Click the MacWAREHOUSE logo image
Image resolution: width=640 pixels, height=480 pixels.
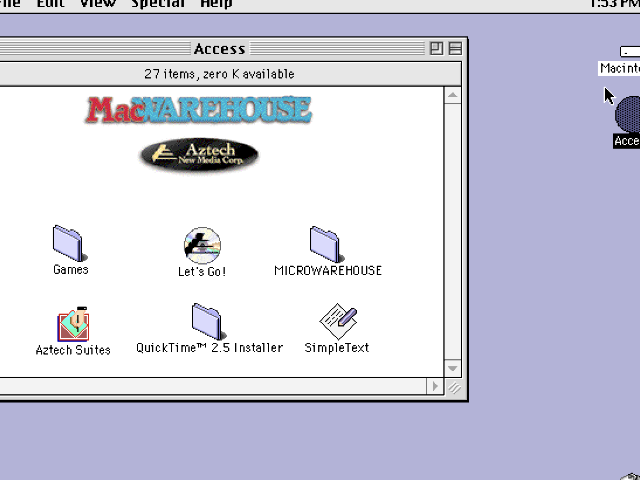click(199, 109)
